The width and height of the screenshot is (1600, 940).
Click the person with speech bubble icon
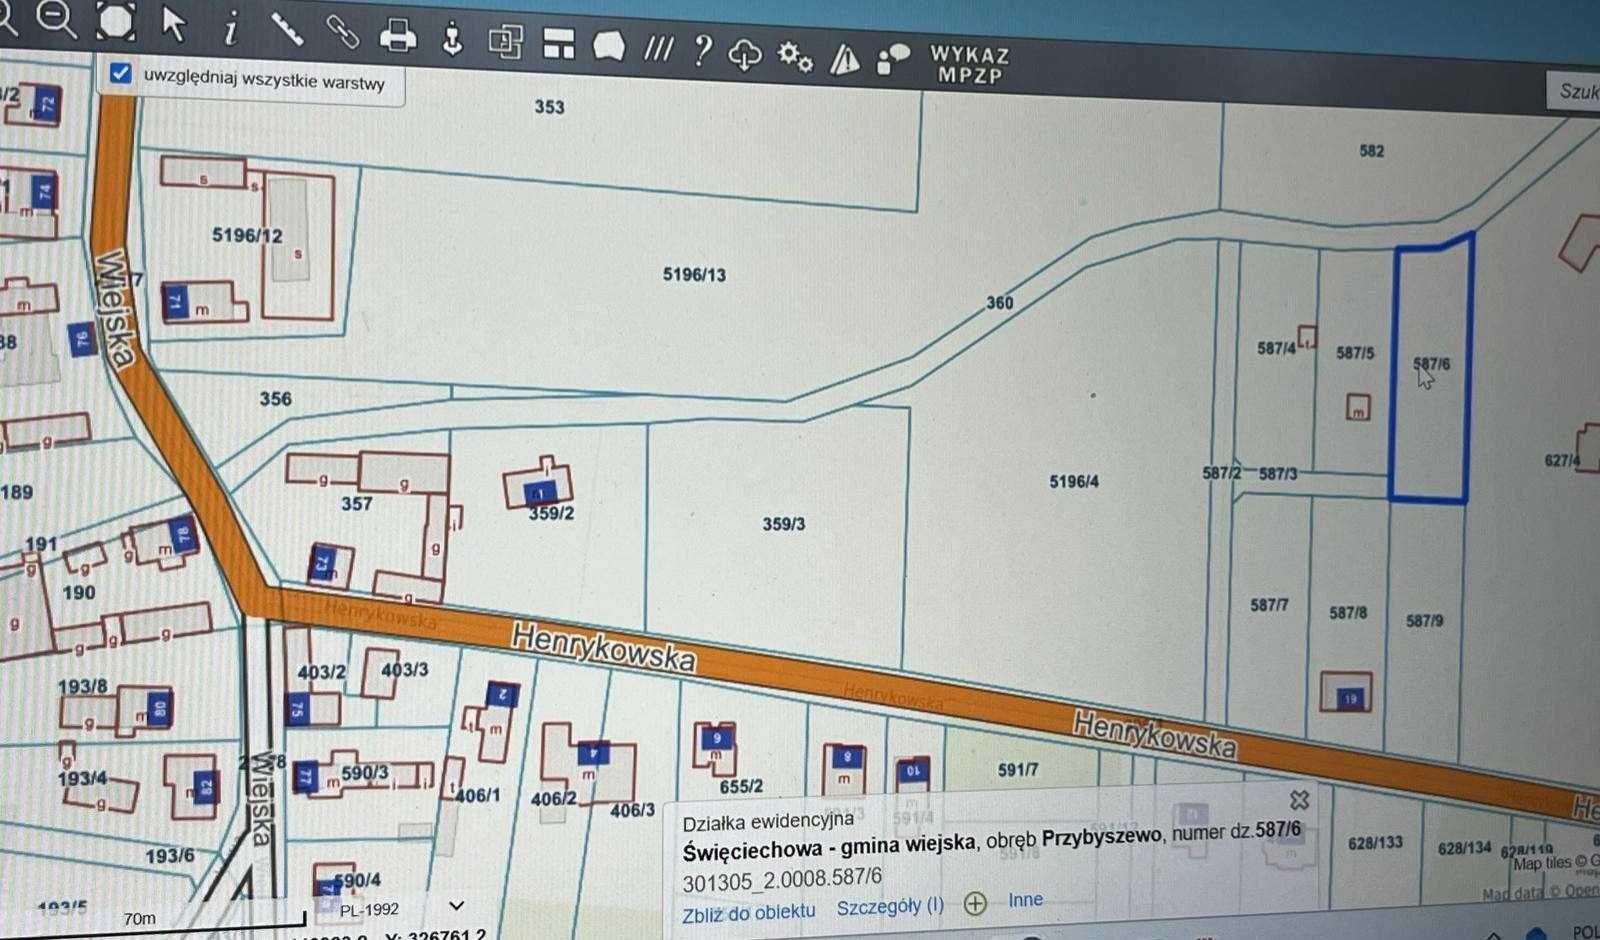click(892, 59)
